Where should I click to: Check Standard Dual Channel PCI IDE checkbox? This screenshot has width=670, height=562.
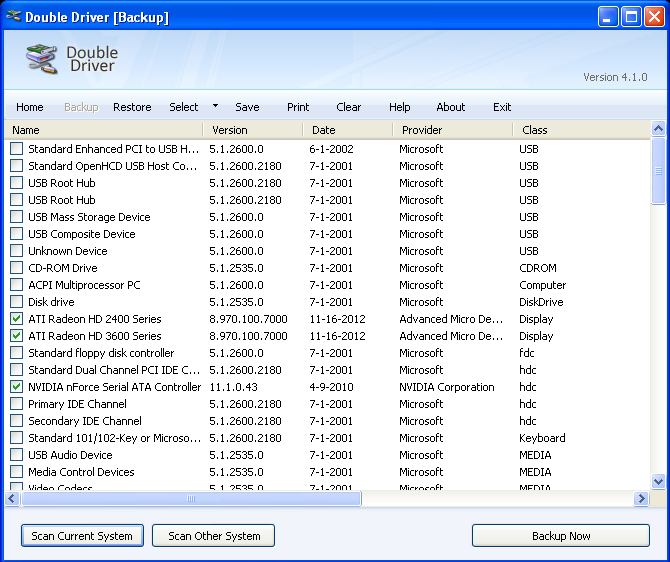tap(16, 370)
